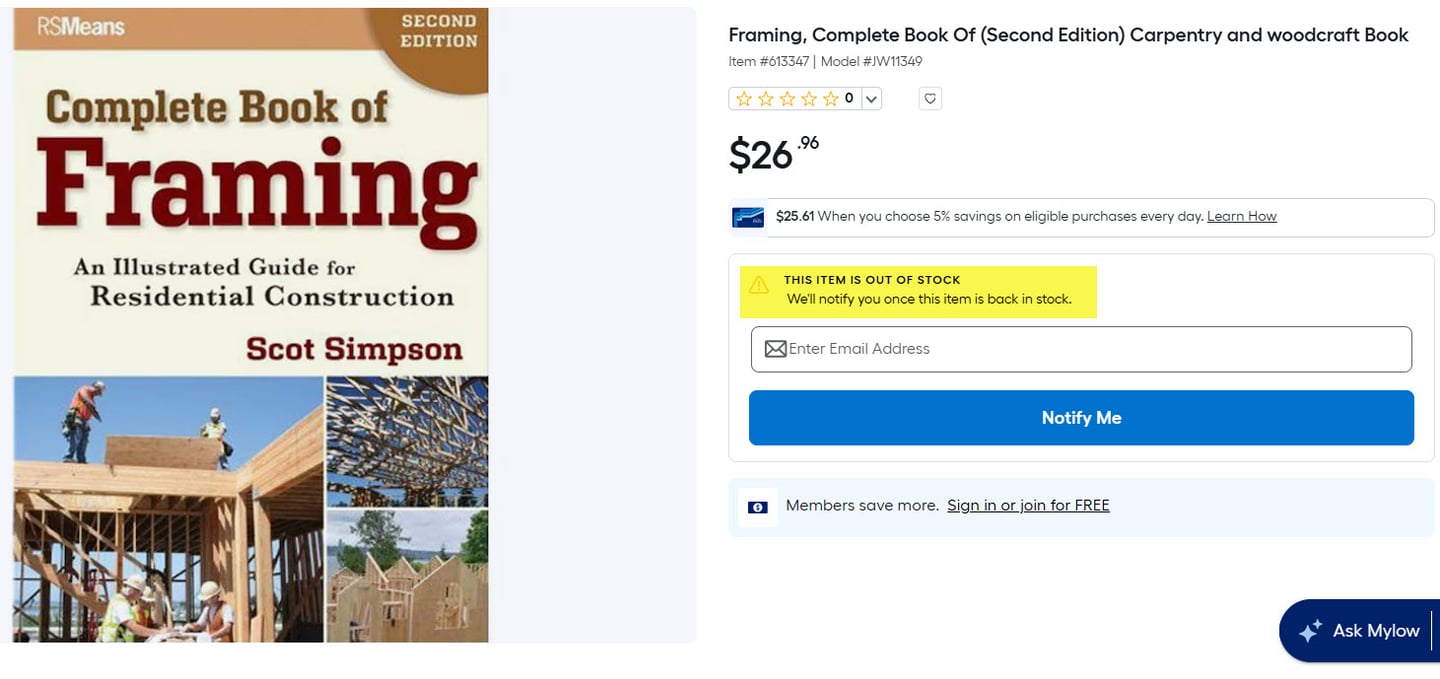Click the Model #JW11349 text
This screenshot has height=679, width=1440.
click(x=871, y=61)
